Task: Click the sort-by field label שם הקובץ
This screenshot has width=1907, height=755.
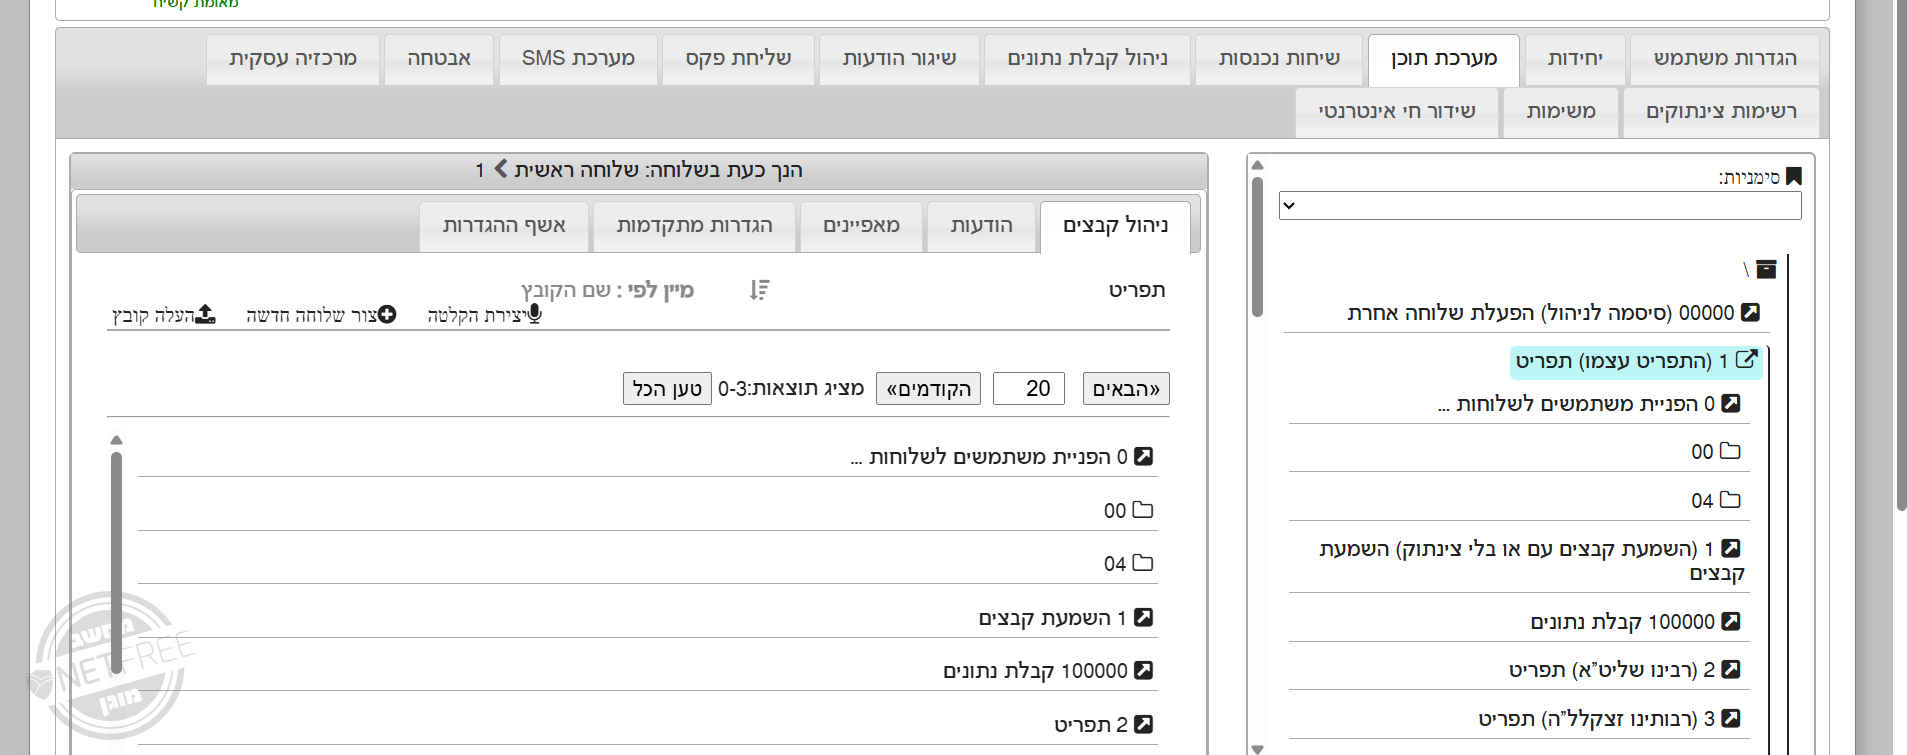Action: click(x=566, y=290)
